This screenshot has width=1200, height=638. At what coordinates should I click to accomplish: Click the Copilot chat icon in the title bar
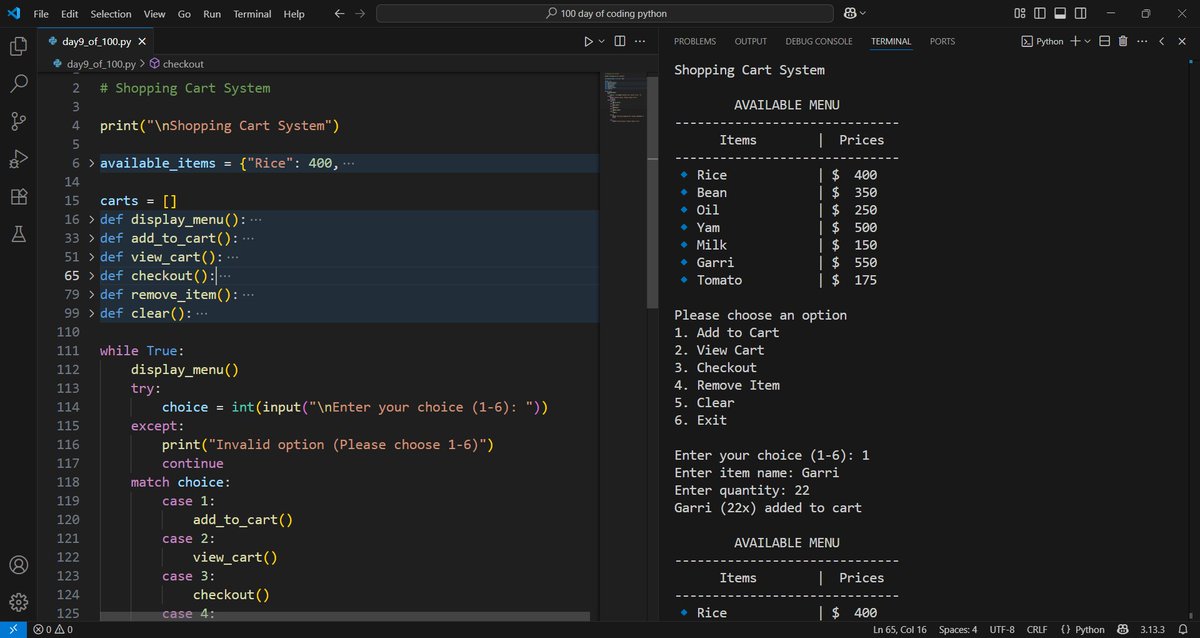(x=850, y=13)
